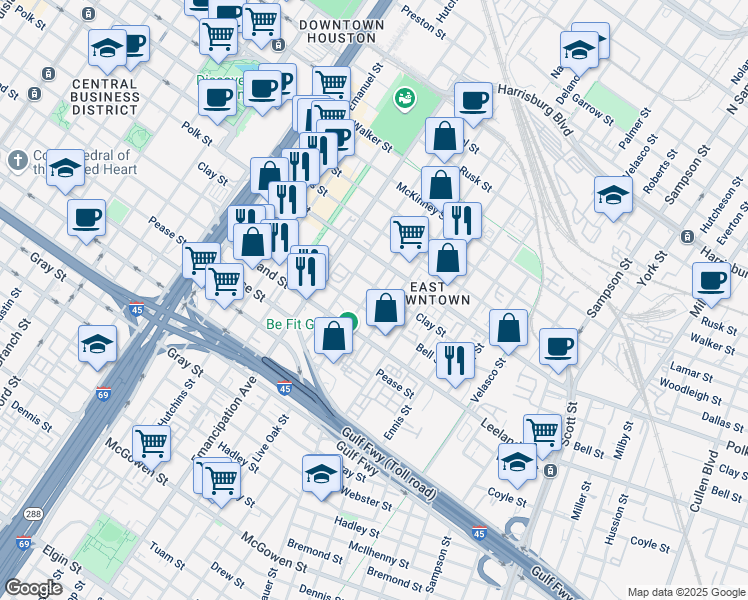Select the transit station icon near Harrisburg east
748x600 pixels.
pyautogui.click(x=687, y=237)
